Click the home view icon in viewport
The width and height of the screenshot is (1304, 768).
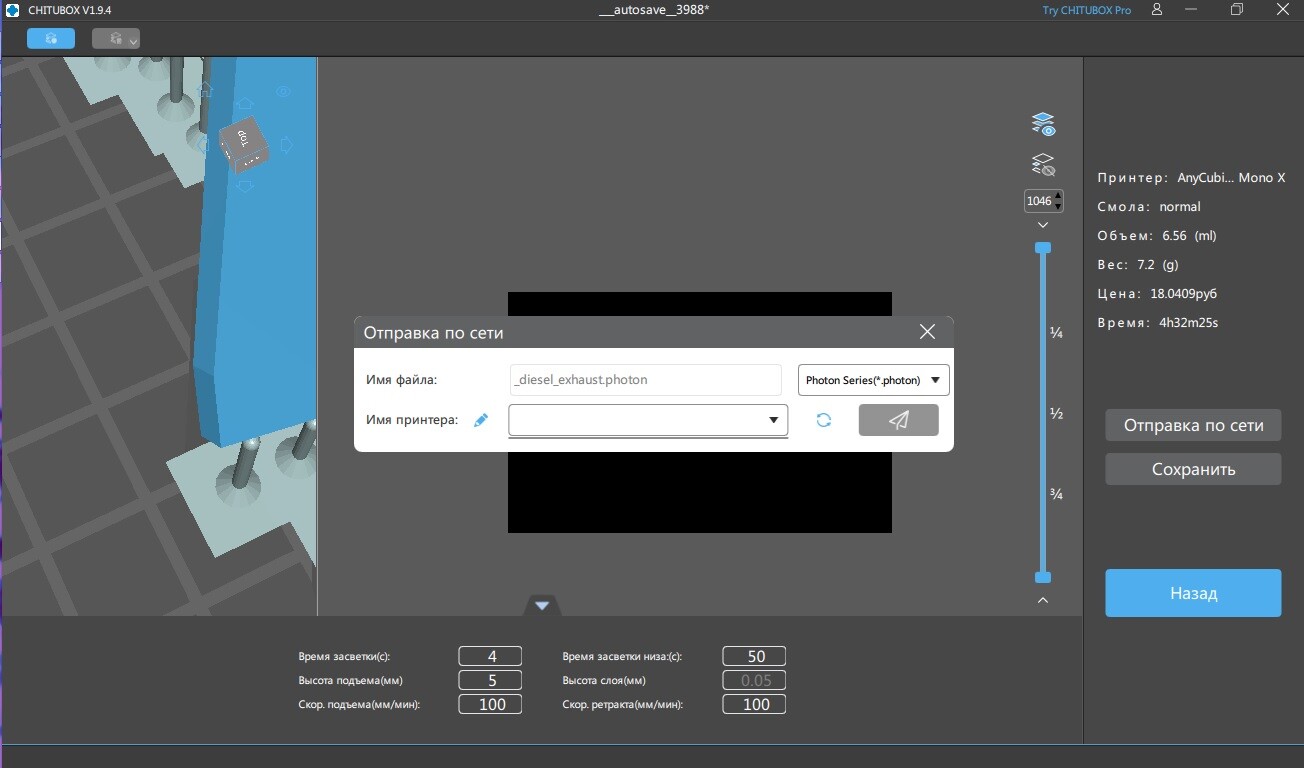point(206,91)
